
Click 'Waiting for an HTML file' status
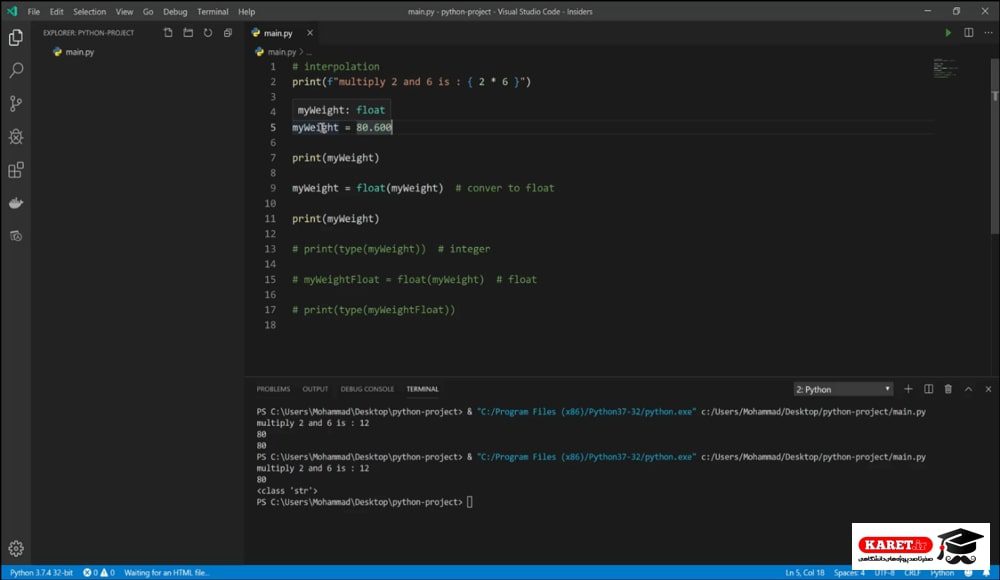tap(166, 572)
